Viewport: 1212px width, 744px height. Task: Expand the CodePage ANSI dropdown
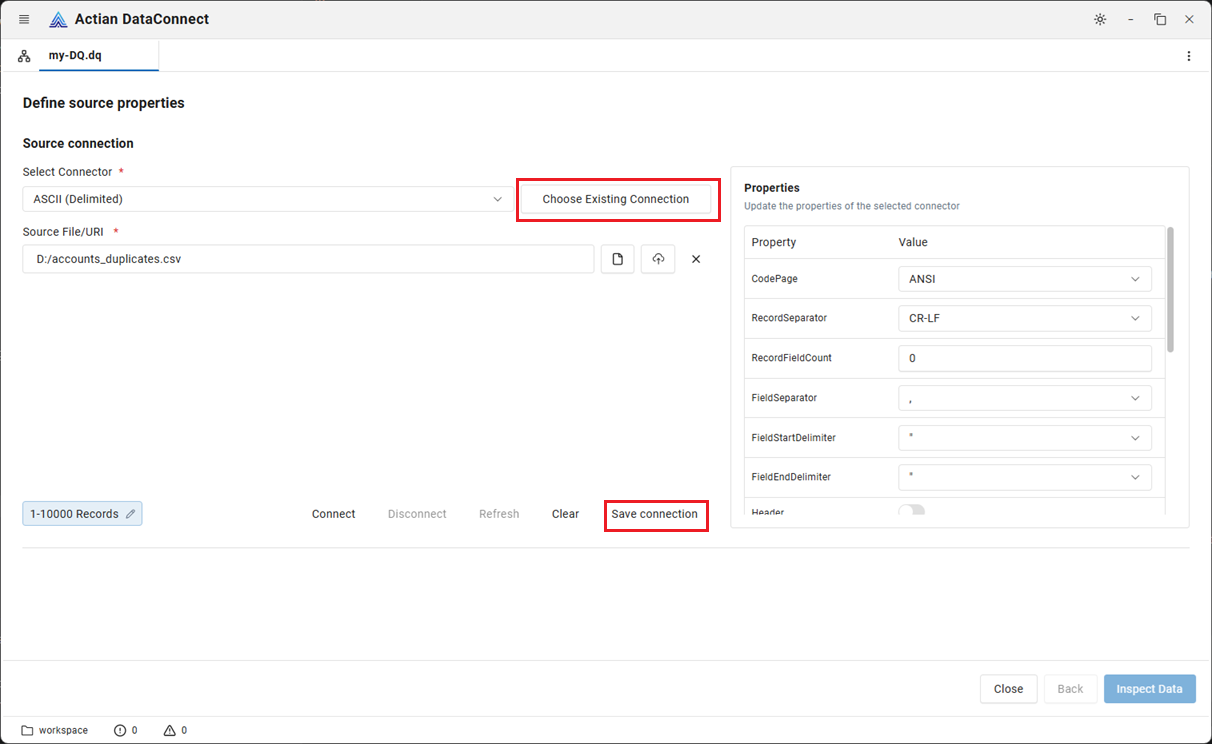click(1025, 279)
